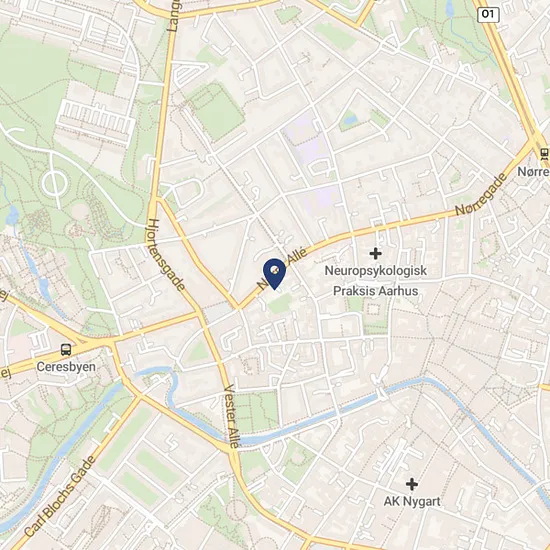Select the Carl Blochs Gade street label
Viewport: 550px width, 550px height.
[x=60, y=496]
